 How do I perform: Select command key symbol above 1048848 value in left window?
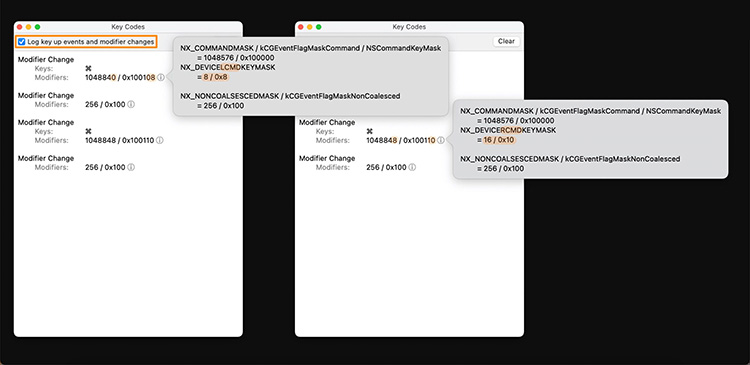click(x=88, y=132)
